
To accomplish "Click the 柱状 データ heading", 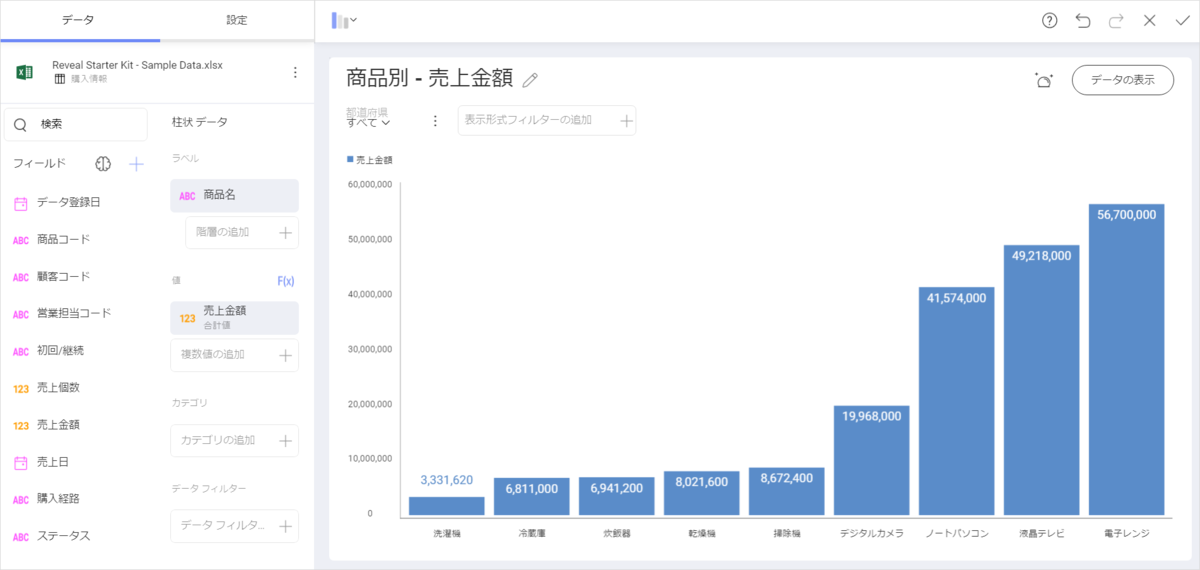I will (x=200, y=122).
